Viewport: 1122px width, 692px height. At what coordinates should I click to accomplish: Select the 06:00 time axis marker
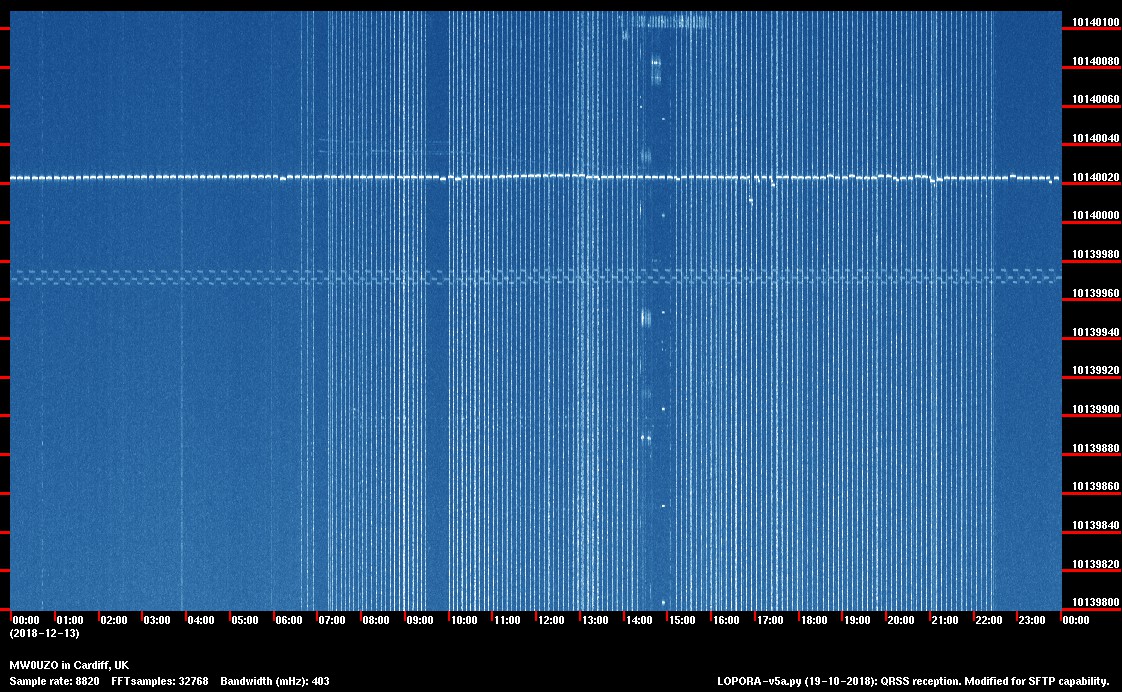[288, 620]
